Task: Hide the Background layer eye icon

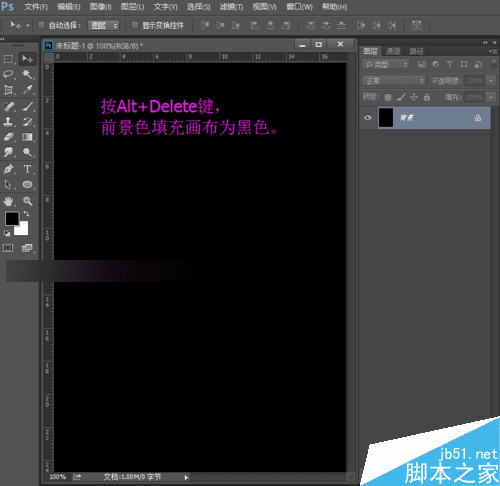Action: [x=368, y=117]
